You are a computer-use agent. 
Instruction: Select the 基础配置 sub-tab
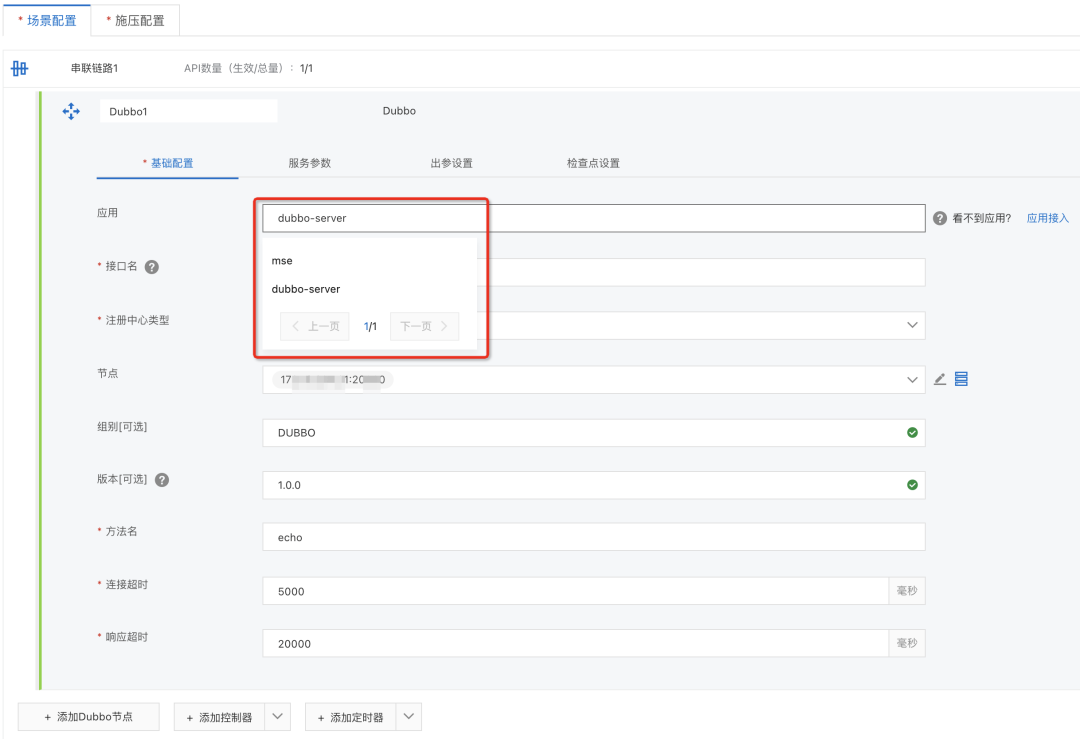tap(167, 163)
